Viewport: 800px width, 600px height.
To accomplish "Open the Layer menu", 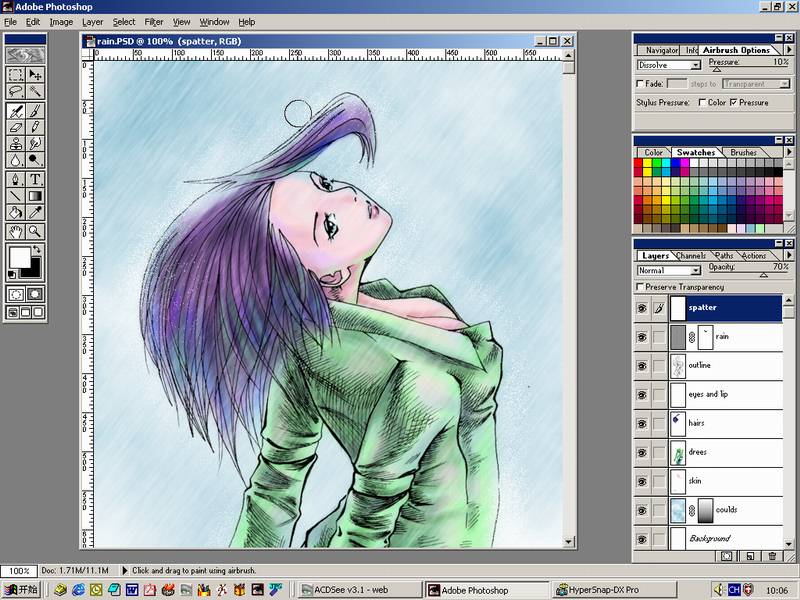I will click(92, 22).
